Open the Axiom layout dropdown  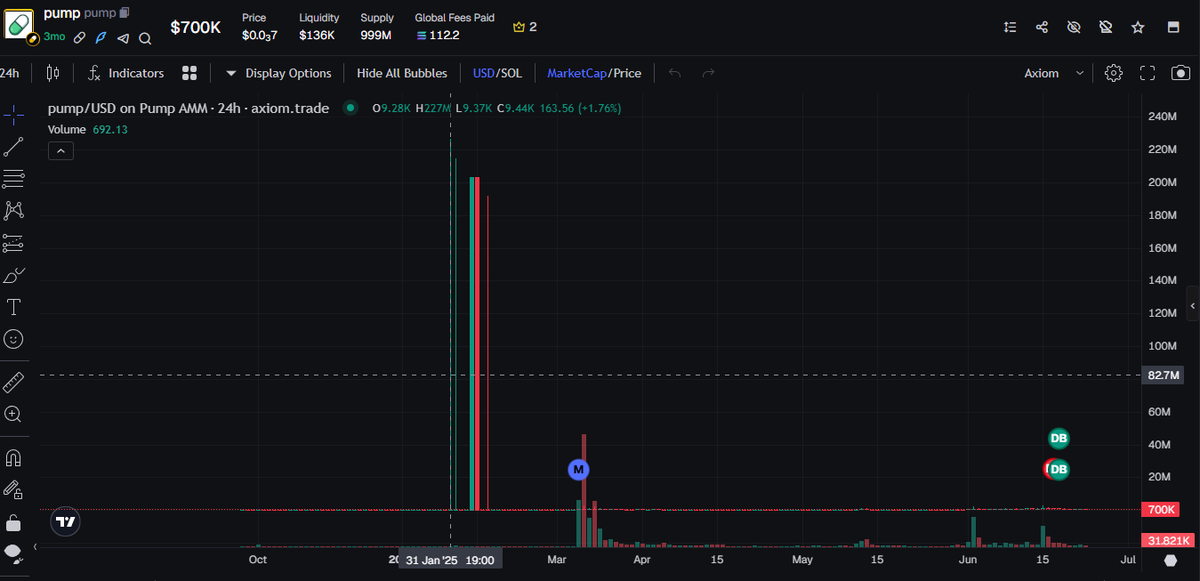tap(1054, 73)
